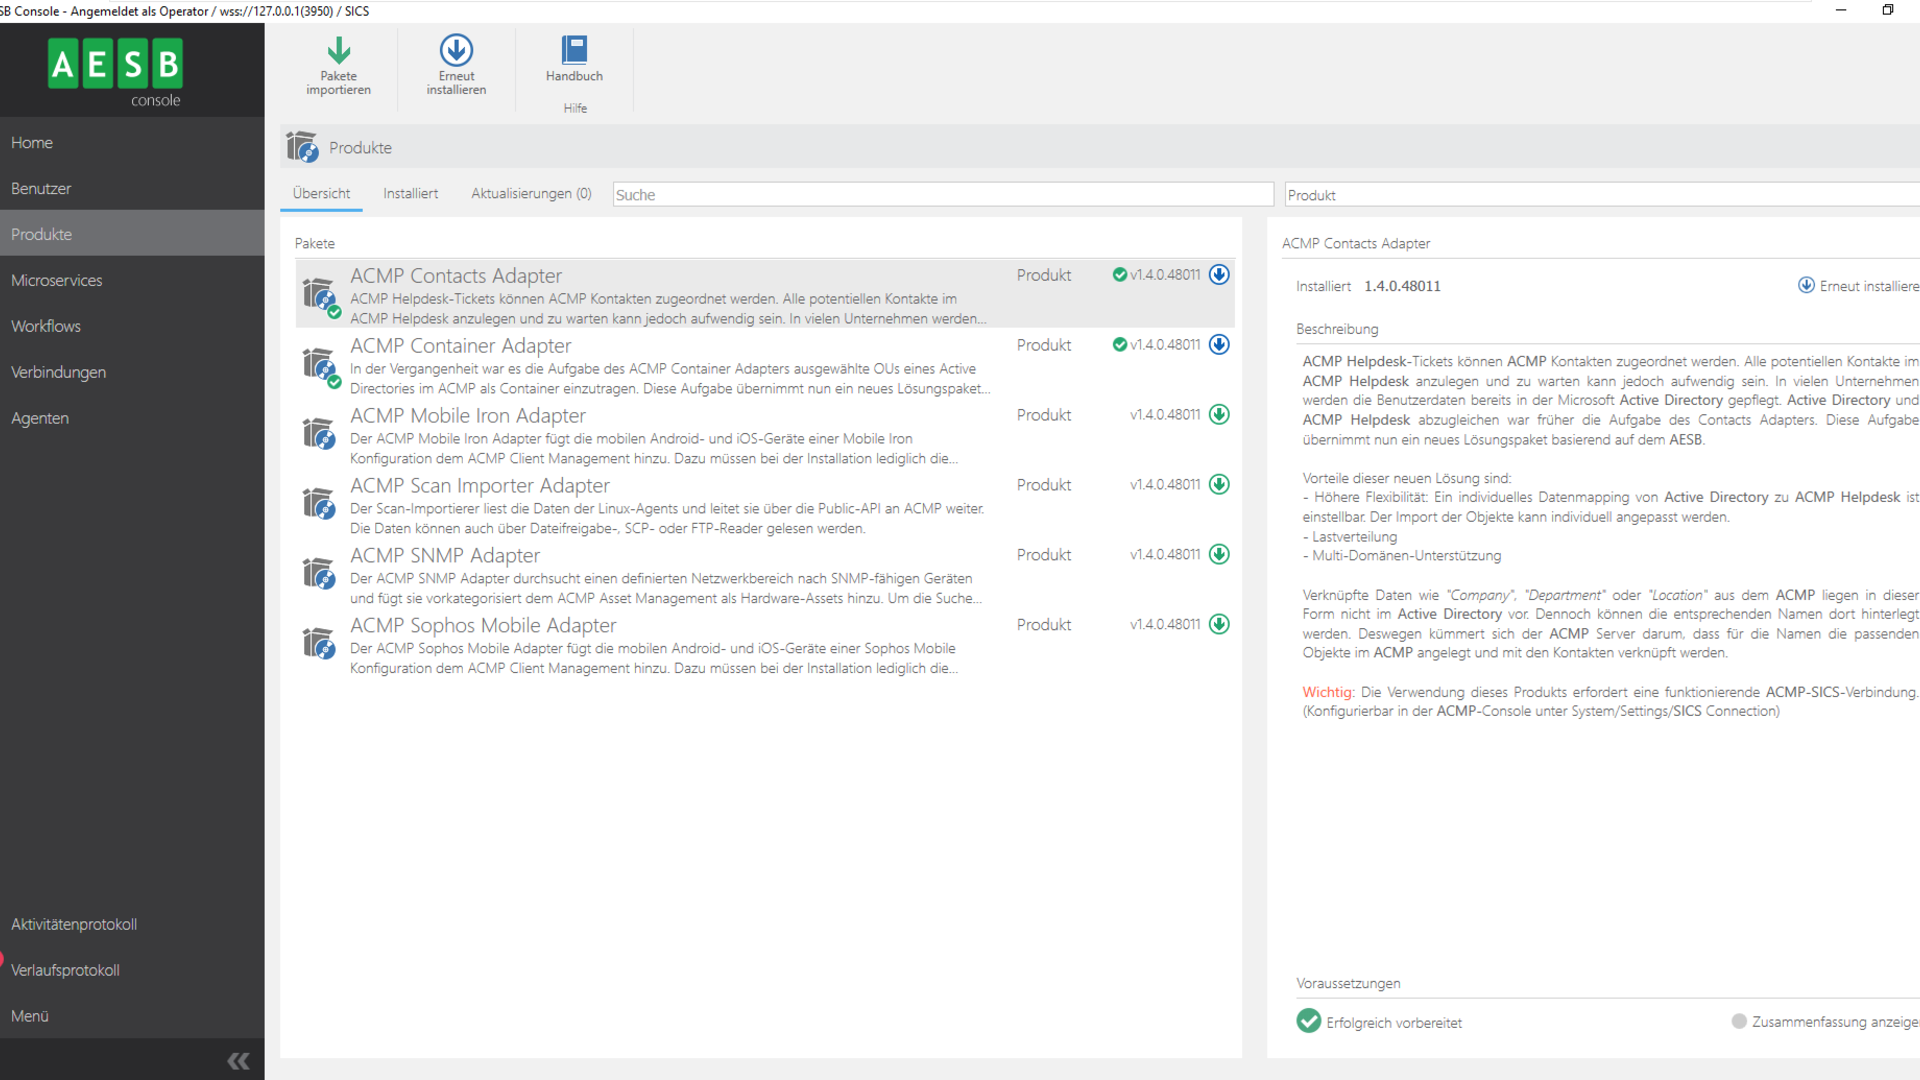
Task: Select the ACMP Mobile Iron Adapter title
Action: point(468,416)
